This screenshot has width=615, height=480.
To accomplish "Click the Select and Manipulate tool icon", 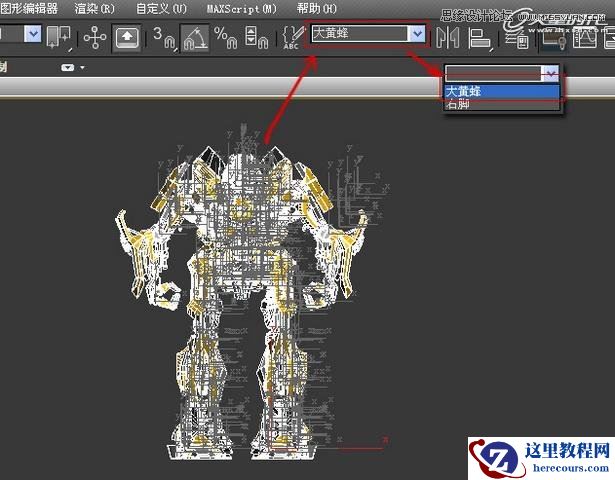I will (95, 37).
